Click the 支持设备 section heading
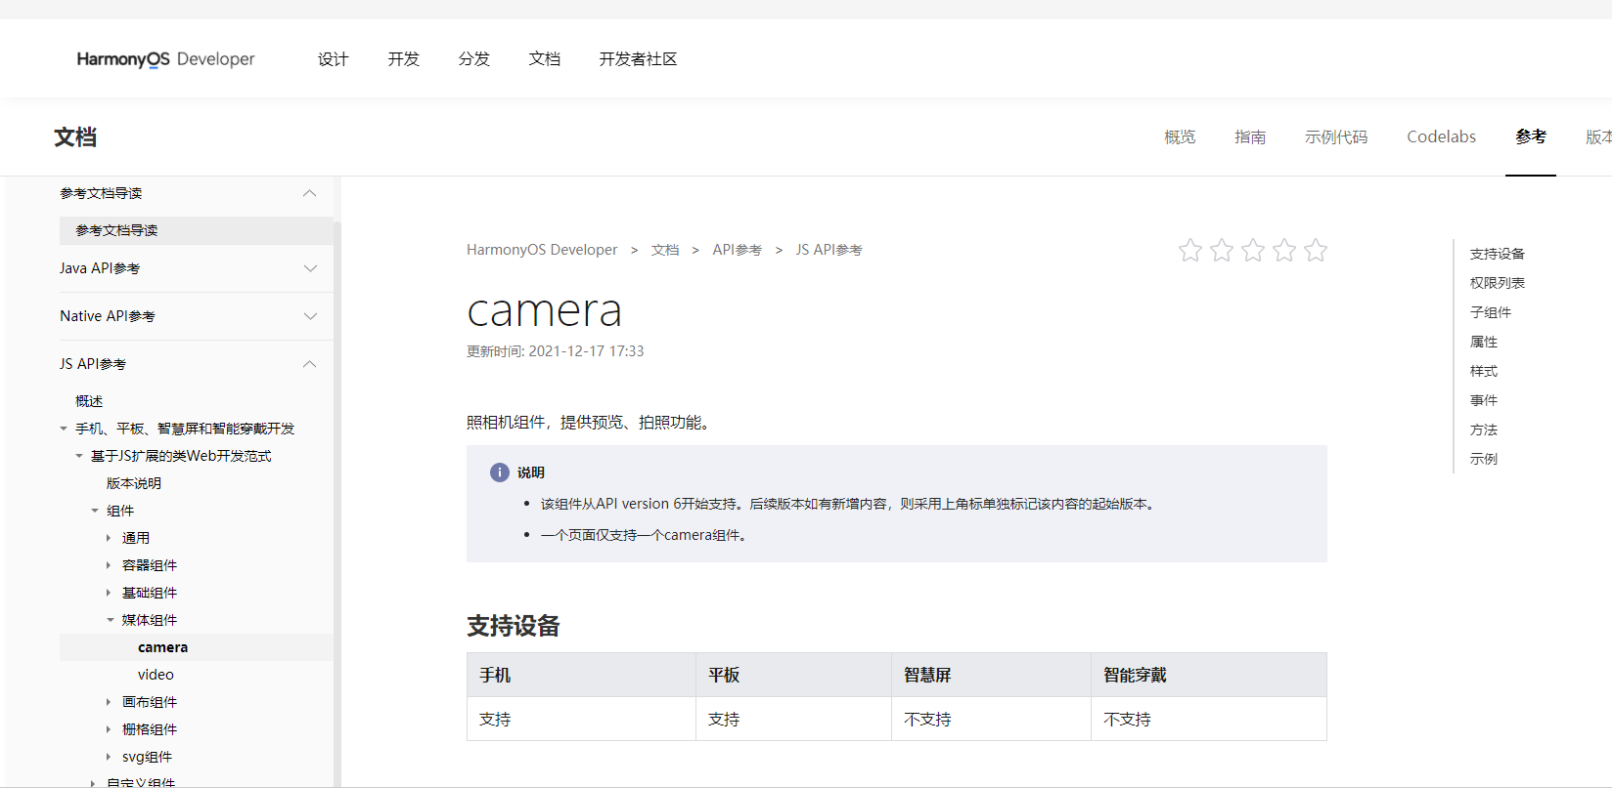1612x798 pixels. click(513, 626)
